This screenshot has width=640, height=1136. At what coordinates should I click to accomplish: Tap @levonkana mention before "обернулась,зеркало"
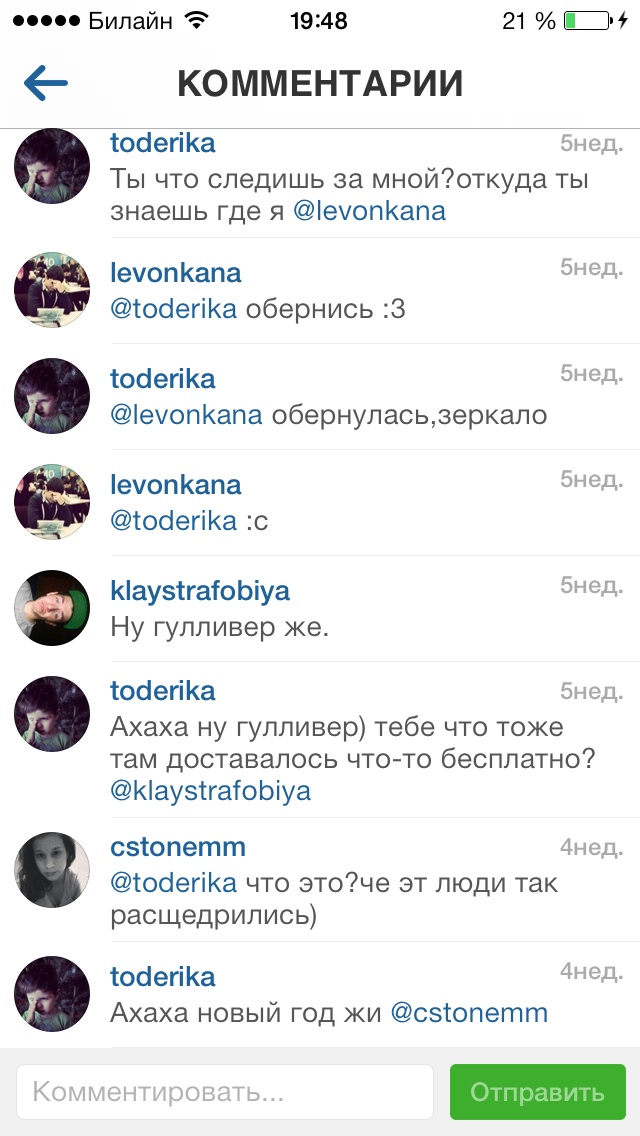[x=186, y=416]
